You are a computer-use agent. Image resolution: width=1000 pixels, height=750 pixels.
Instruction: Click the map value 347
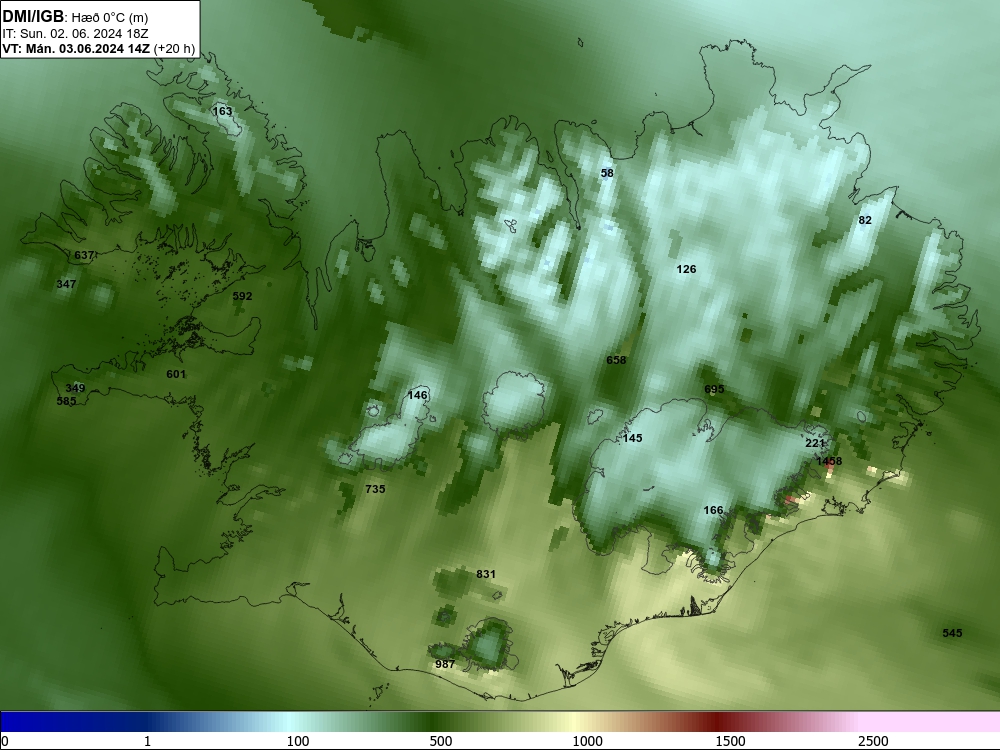click(66, 284)
